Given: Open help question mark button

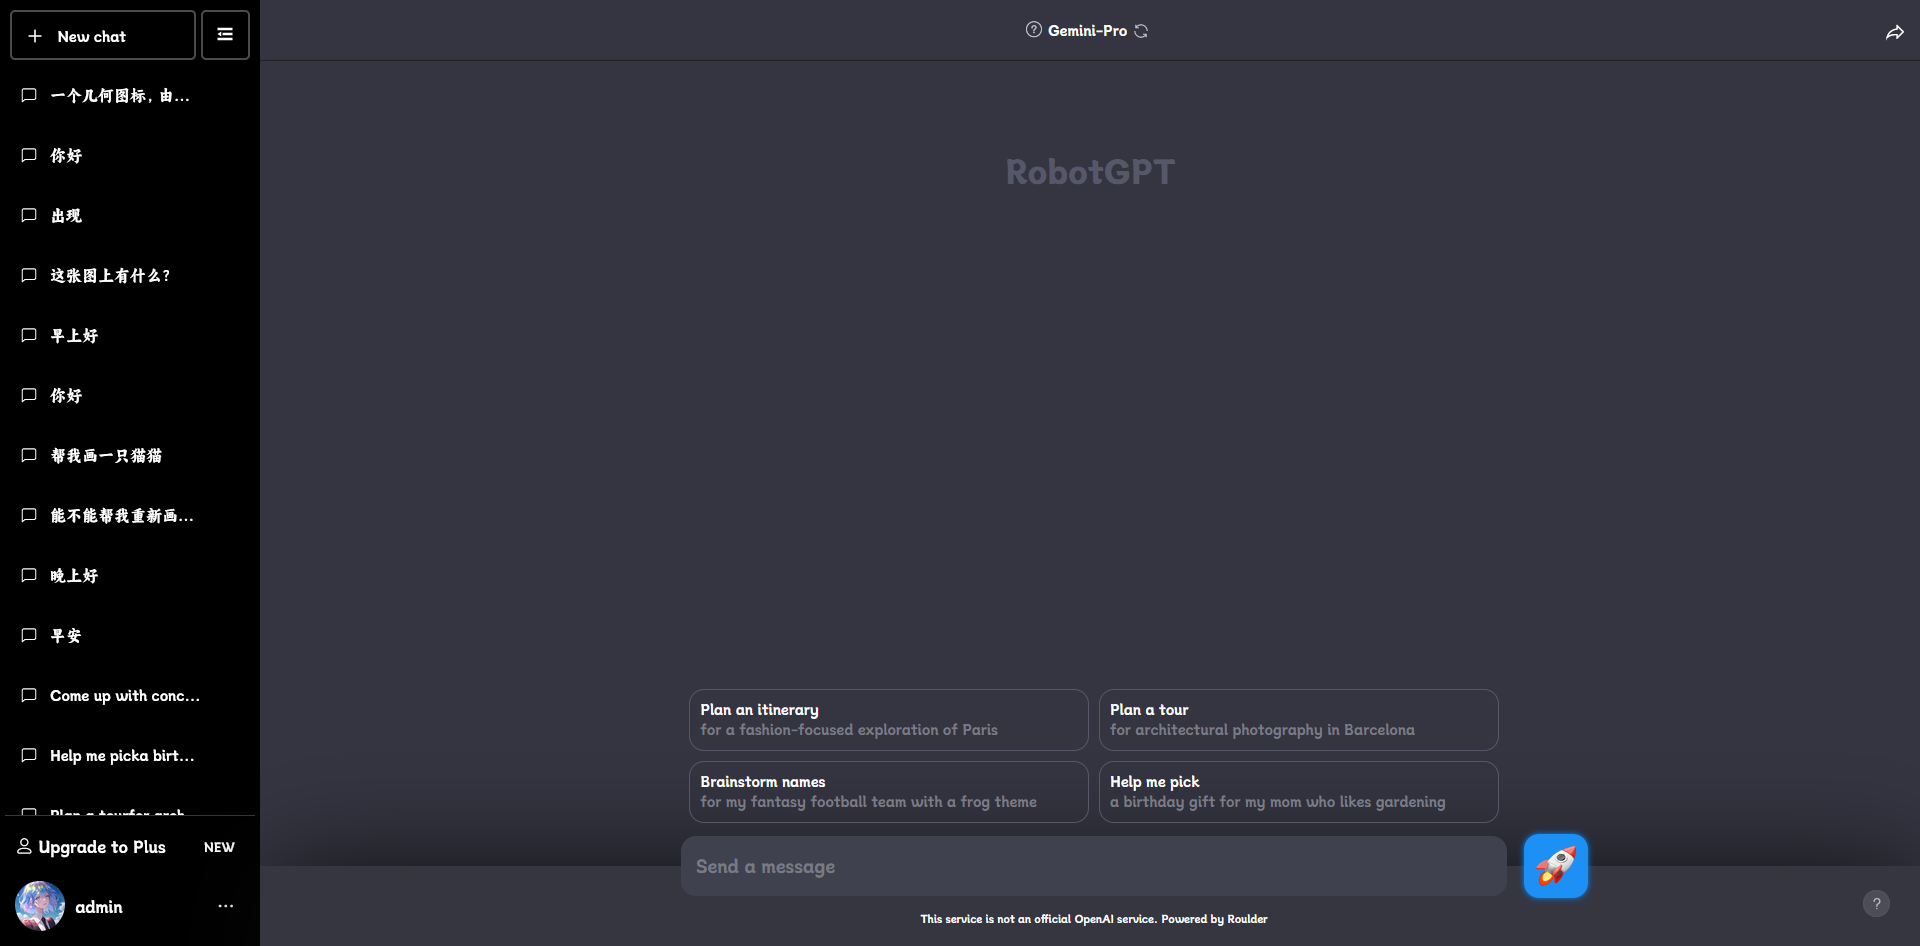Looking at the screenshot, I should point(1876,903).
